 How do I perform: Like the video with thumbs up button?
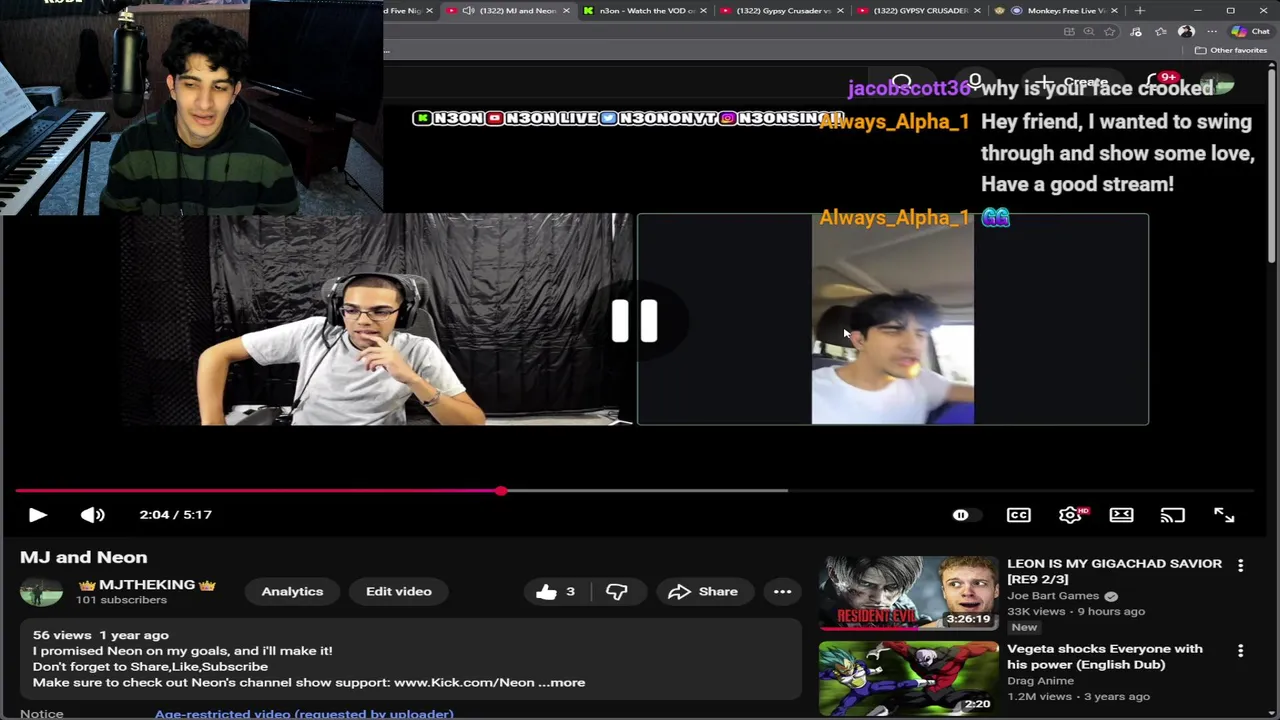pos(555,592)
